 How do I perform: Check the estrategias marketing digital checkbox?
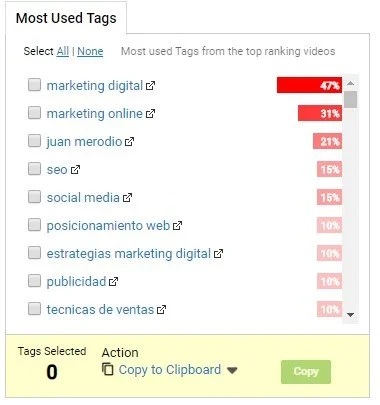click(x=34, y=253)
